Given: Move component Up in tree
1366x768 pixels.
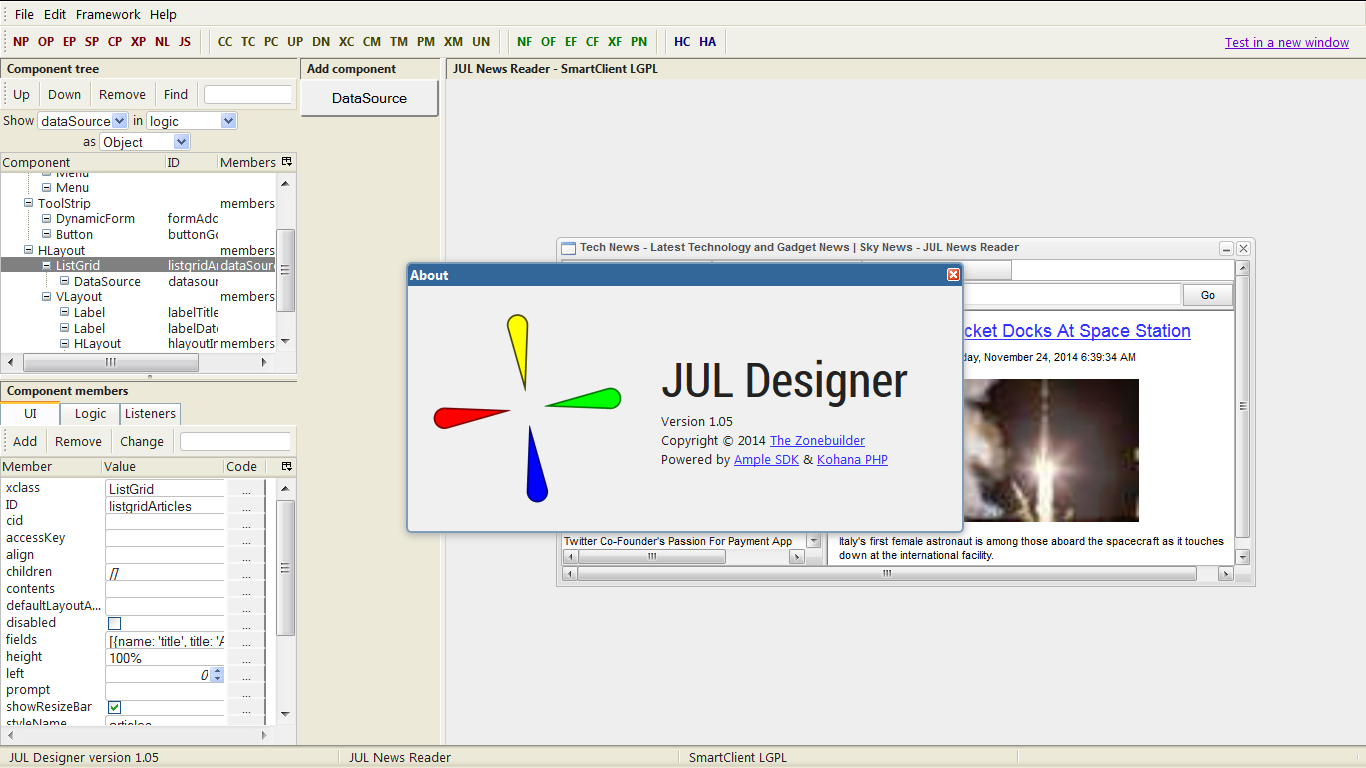Looking at the screenshot, I should pos(21,94).
